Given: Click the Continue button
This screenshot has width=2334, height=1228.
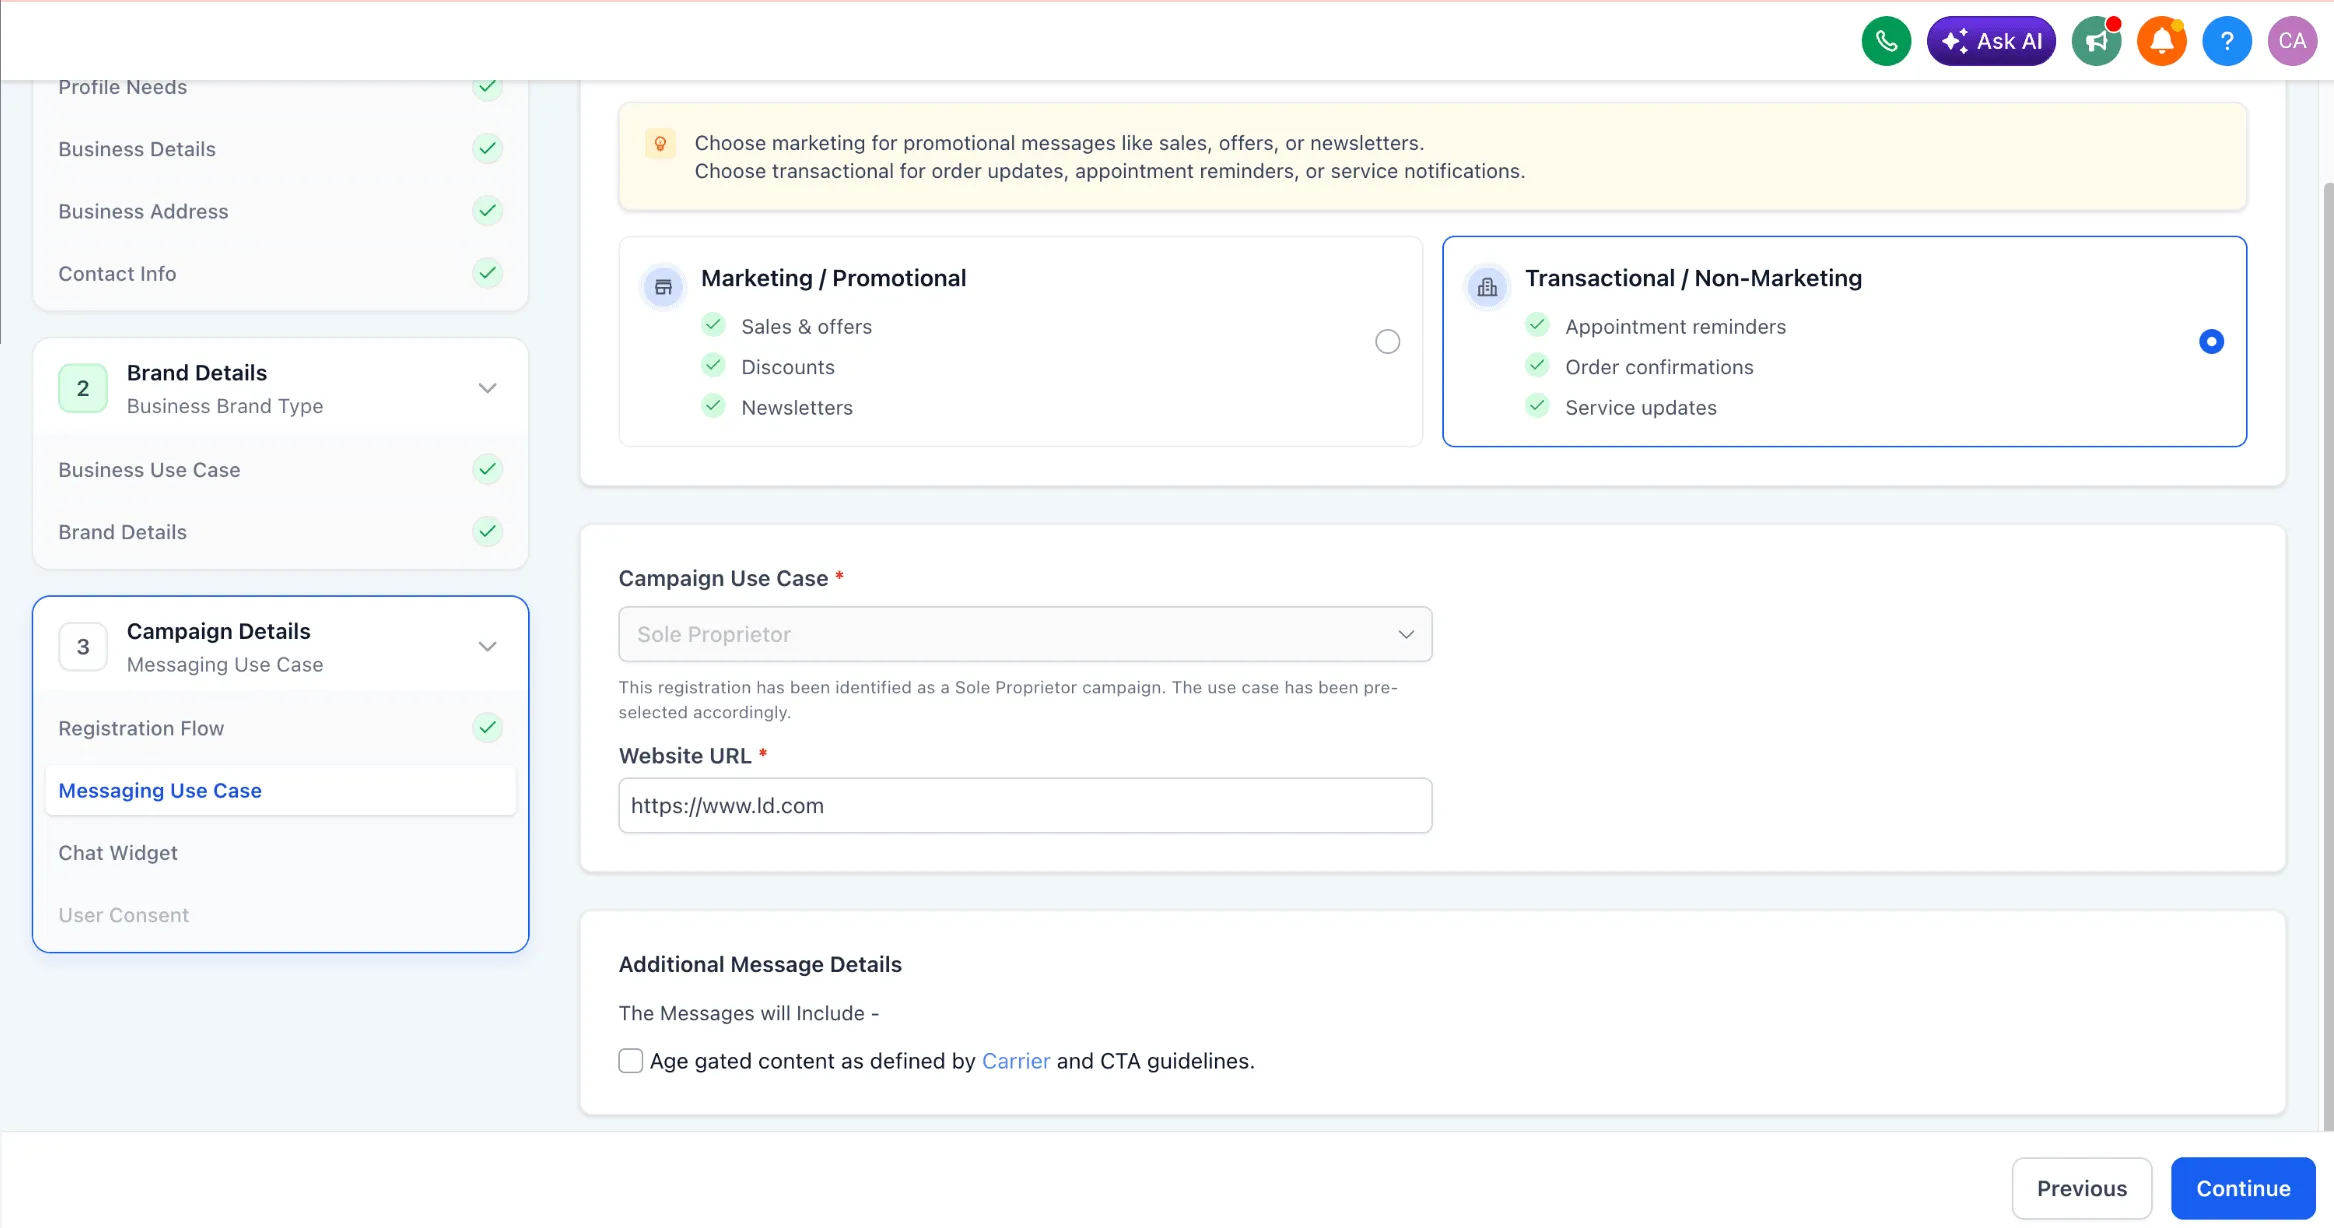Looking at the screenshot, I should (2243, 1188).
